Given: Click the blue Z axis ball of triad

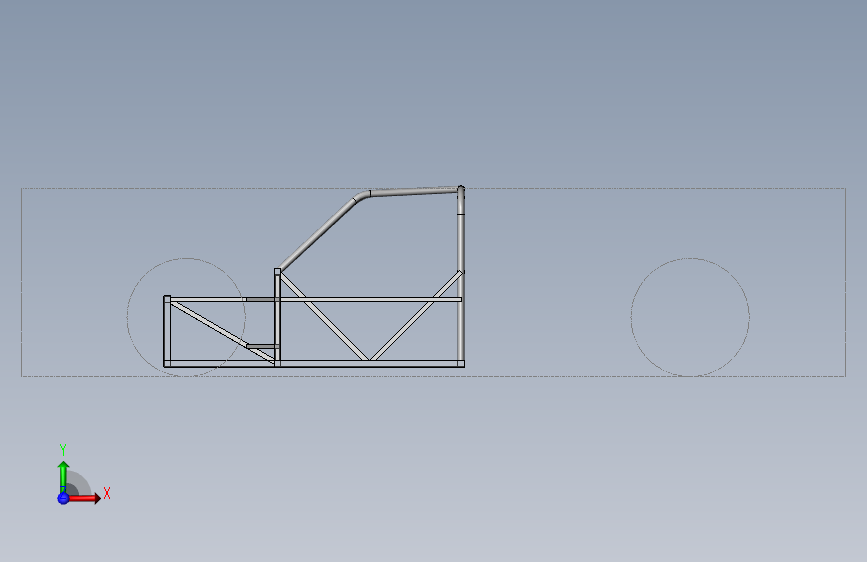Looking at the screenshot, I should point(63,498).
